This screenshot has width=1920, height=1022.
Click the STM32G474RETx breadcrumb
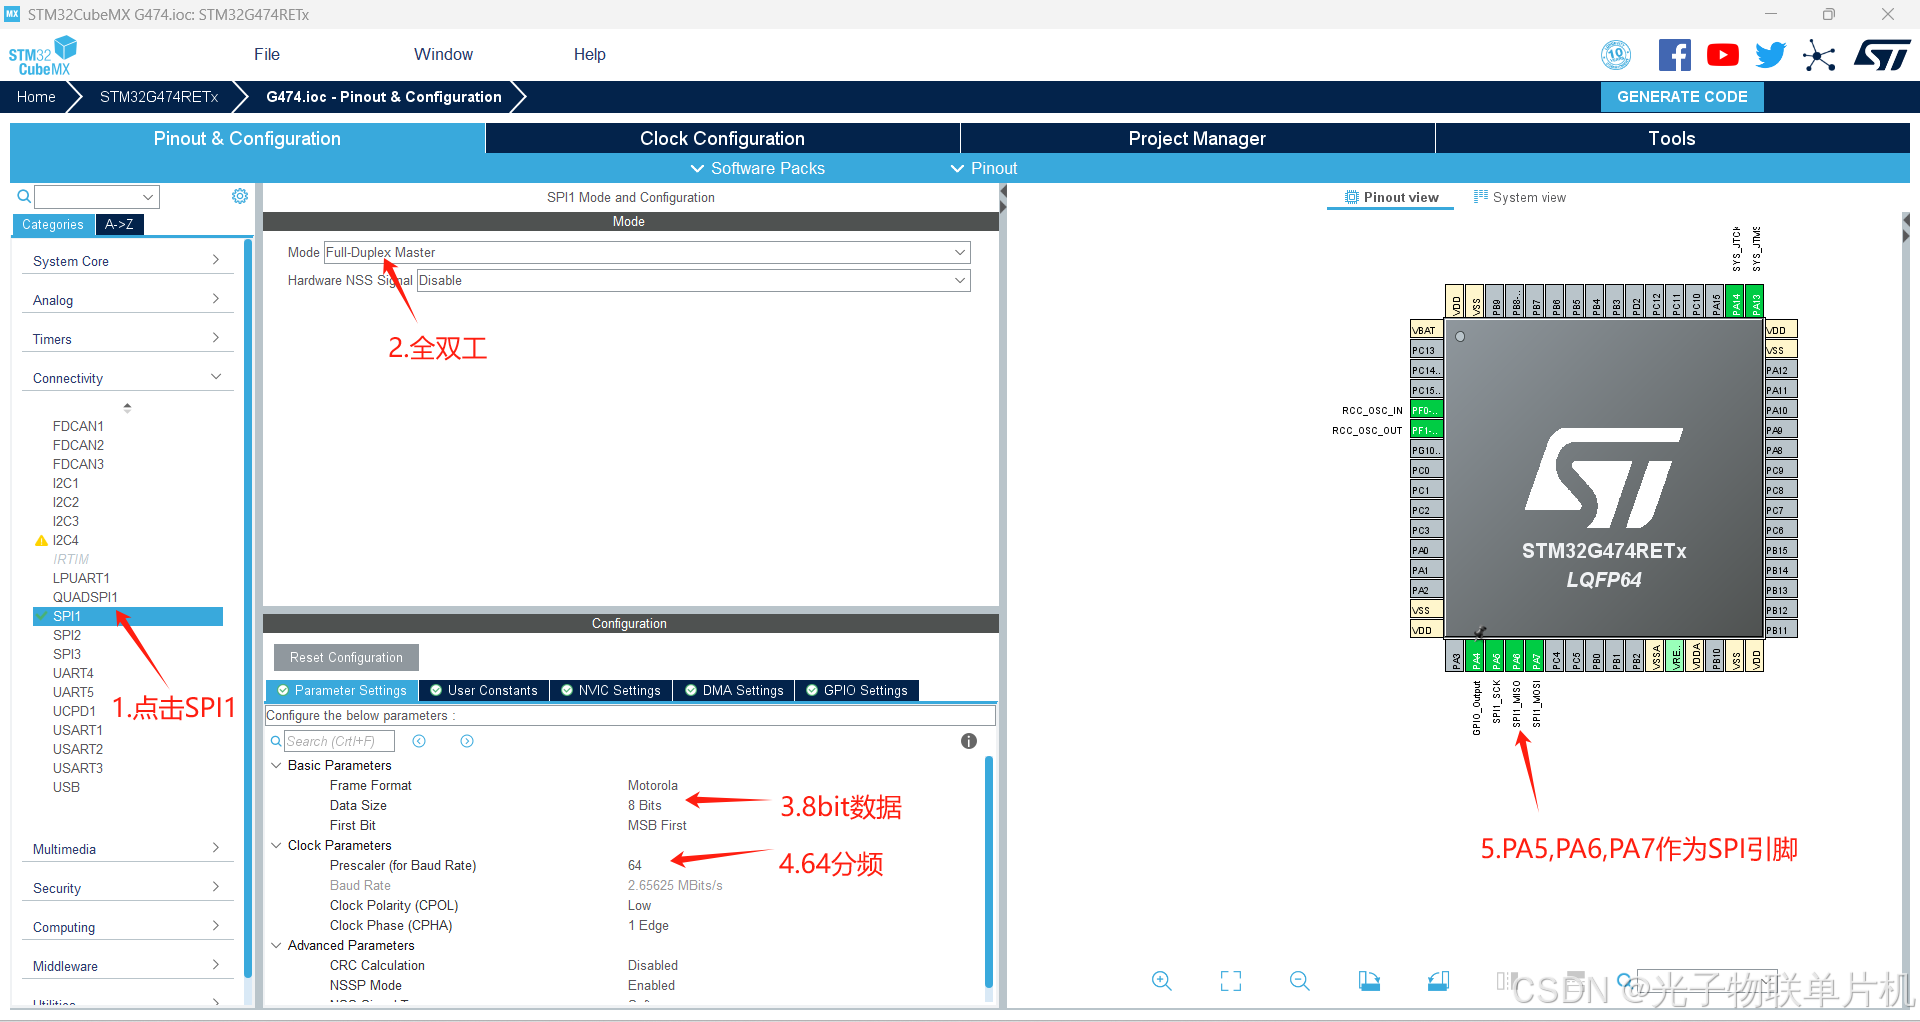tap(159, 97)
